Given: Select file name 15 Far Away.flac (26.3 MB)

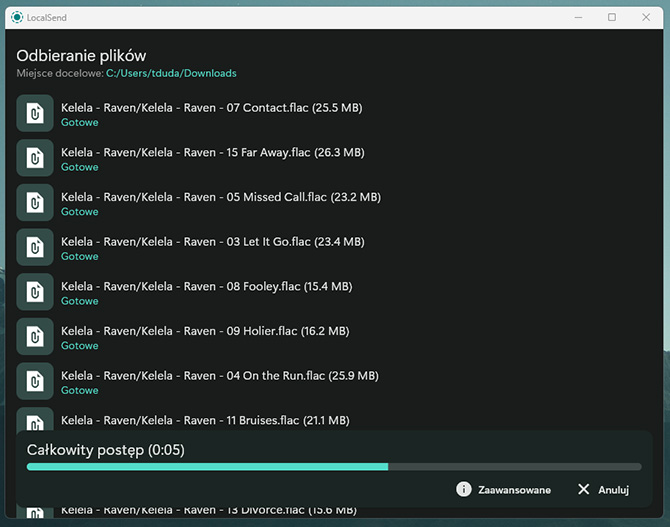Looking at the screenshot, I should [x=213, y=153].
